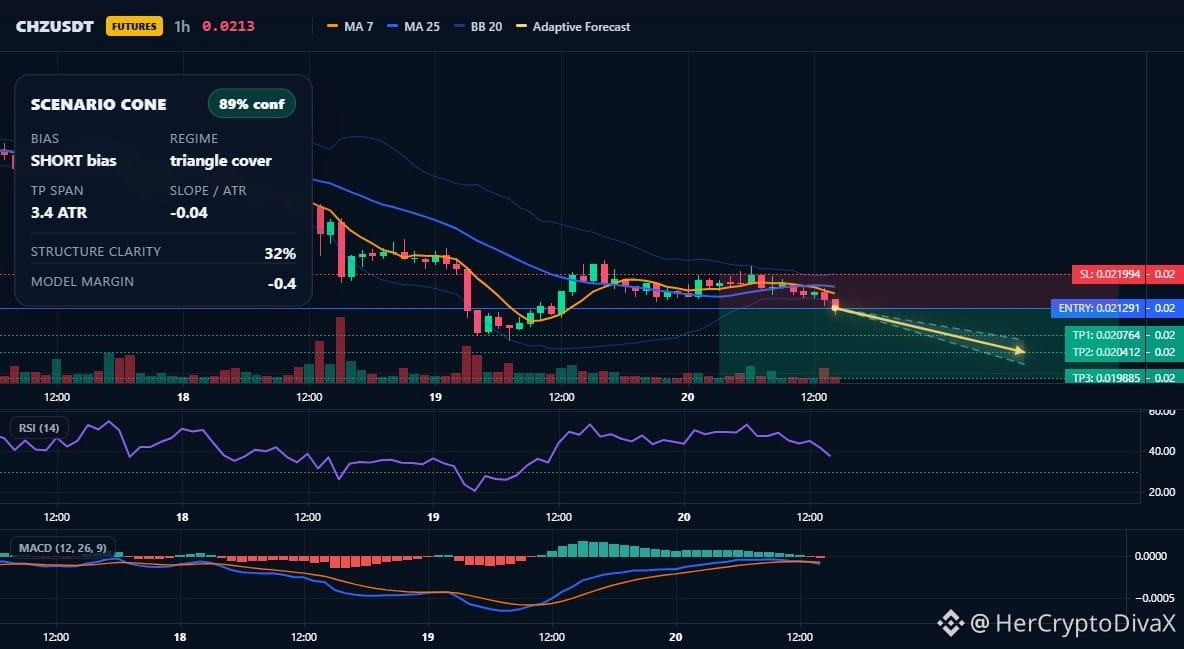1184x649 pixels.
Task: Click the TP2: 0.020412 label
Action: (1105, 352)
